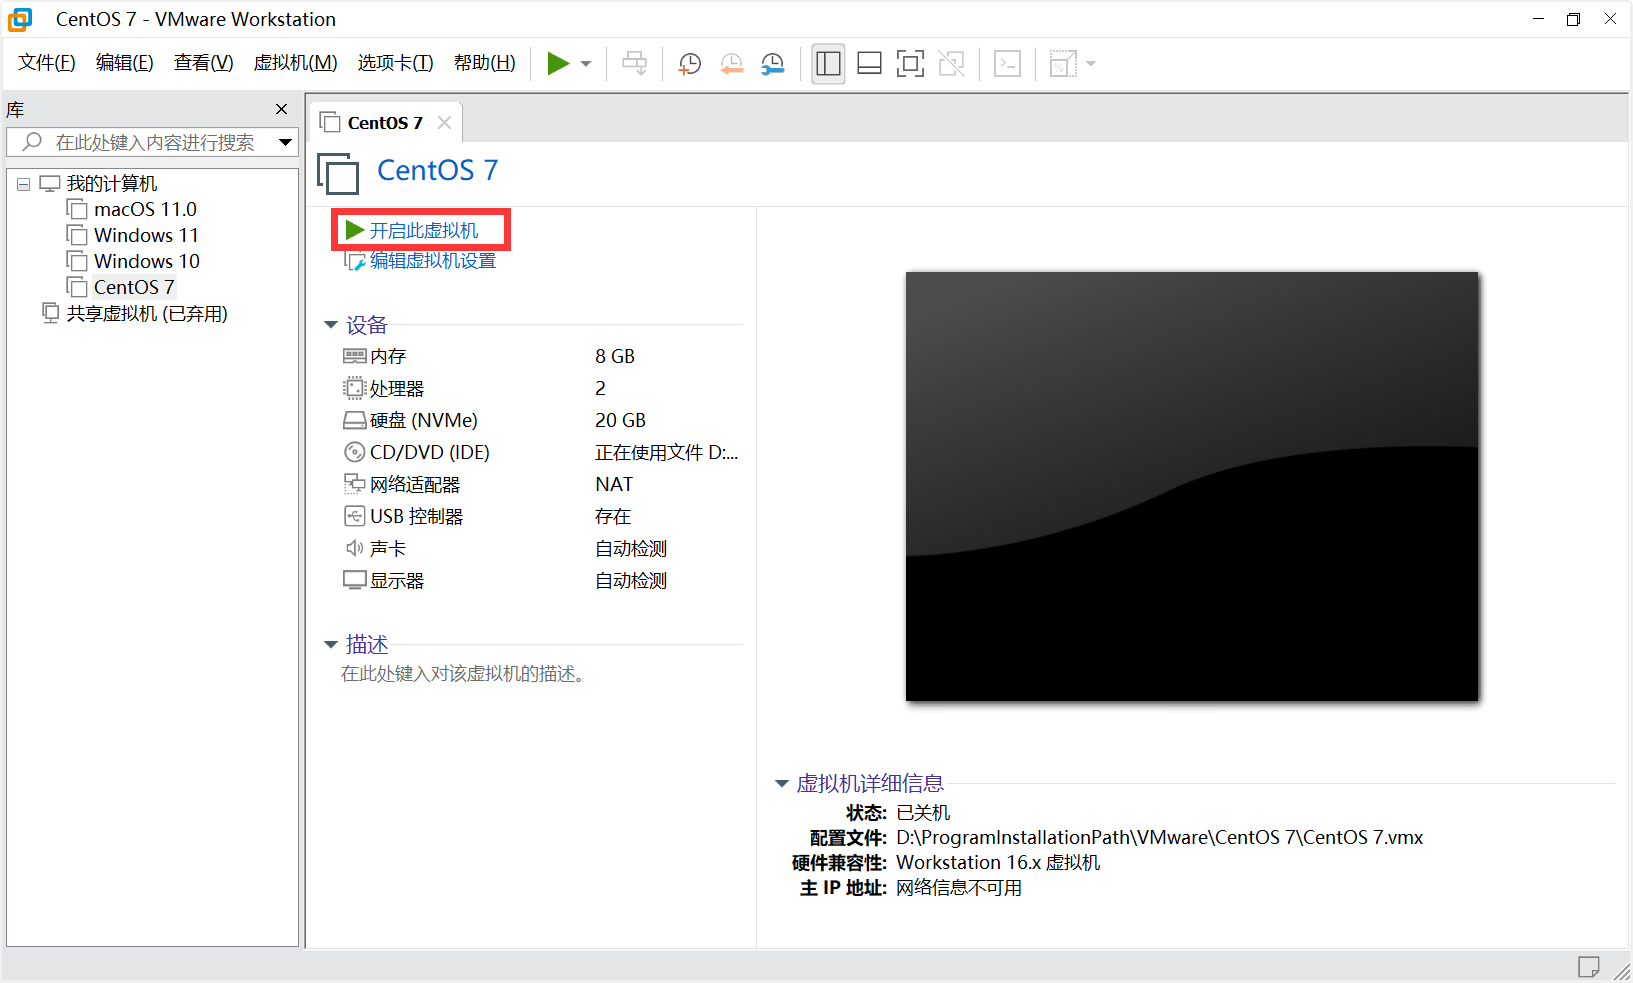1633x983 pixels.
Task: Switch to the CentOS 7 tab
Action: click(385, 121)
